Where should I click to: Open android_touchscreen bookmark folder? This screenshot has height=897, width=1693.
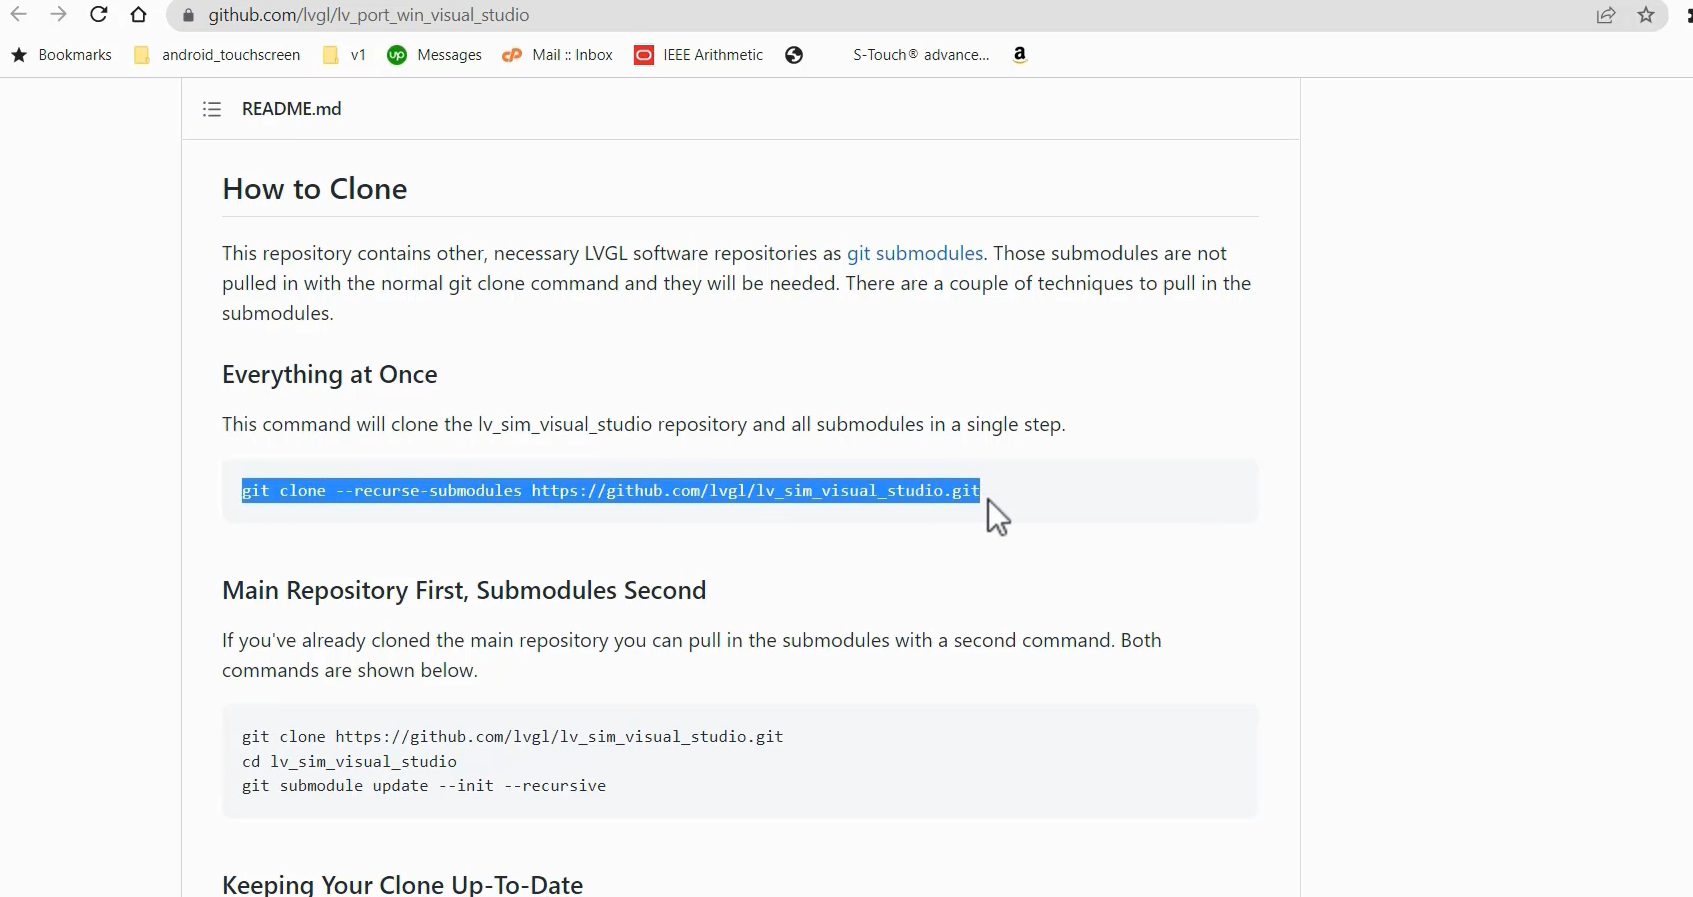pos(217,55)
